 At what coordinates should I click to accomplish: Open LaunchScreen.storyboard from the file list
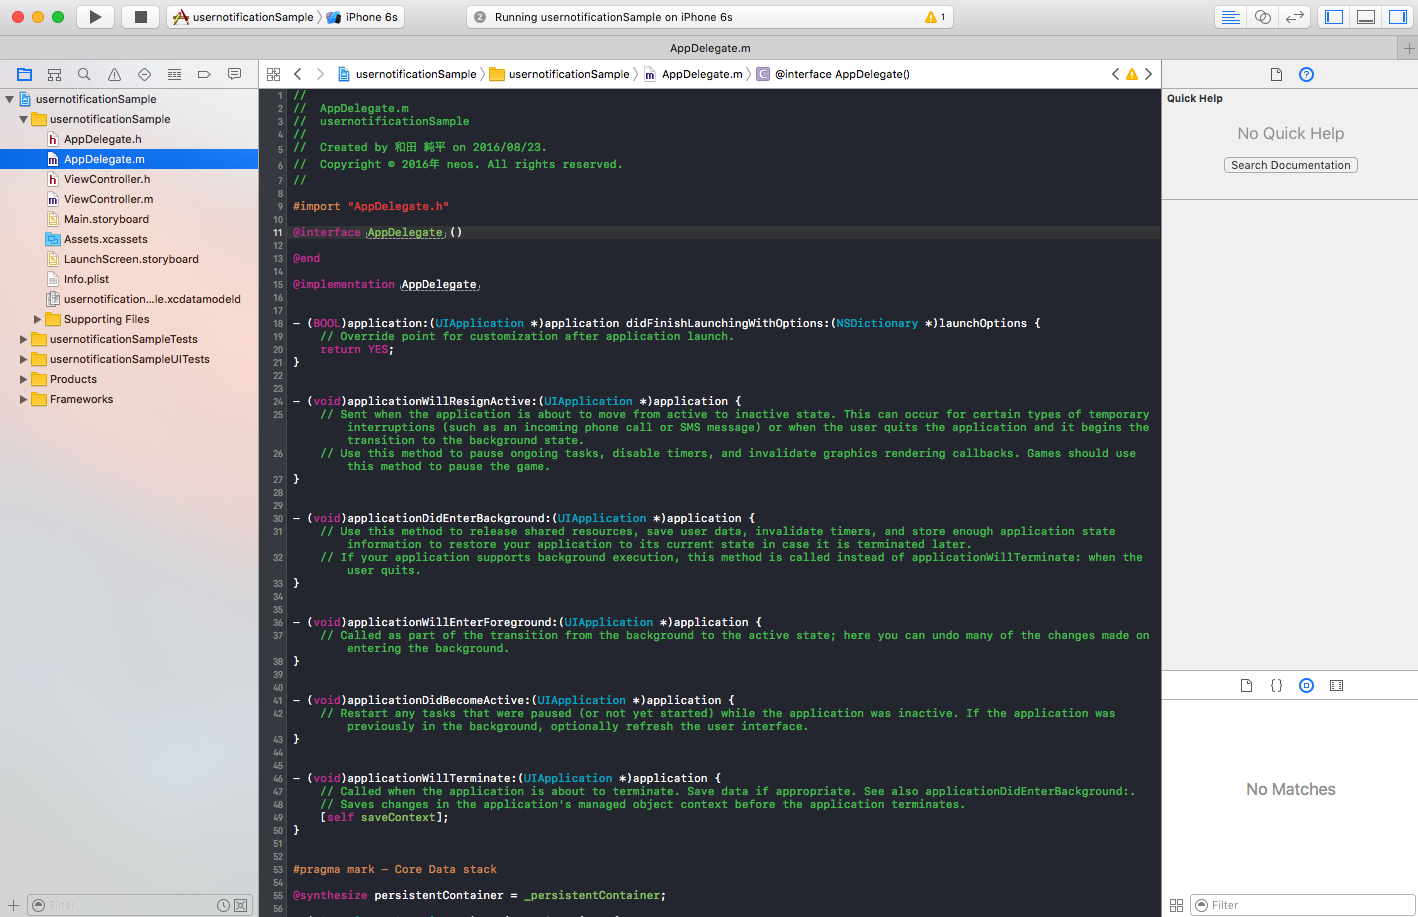129,259
